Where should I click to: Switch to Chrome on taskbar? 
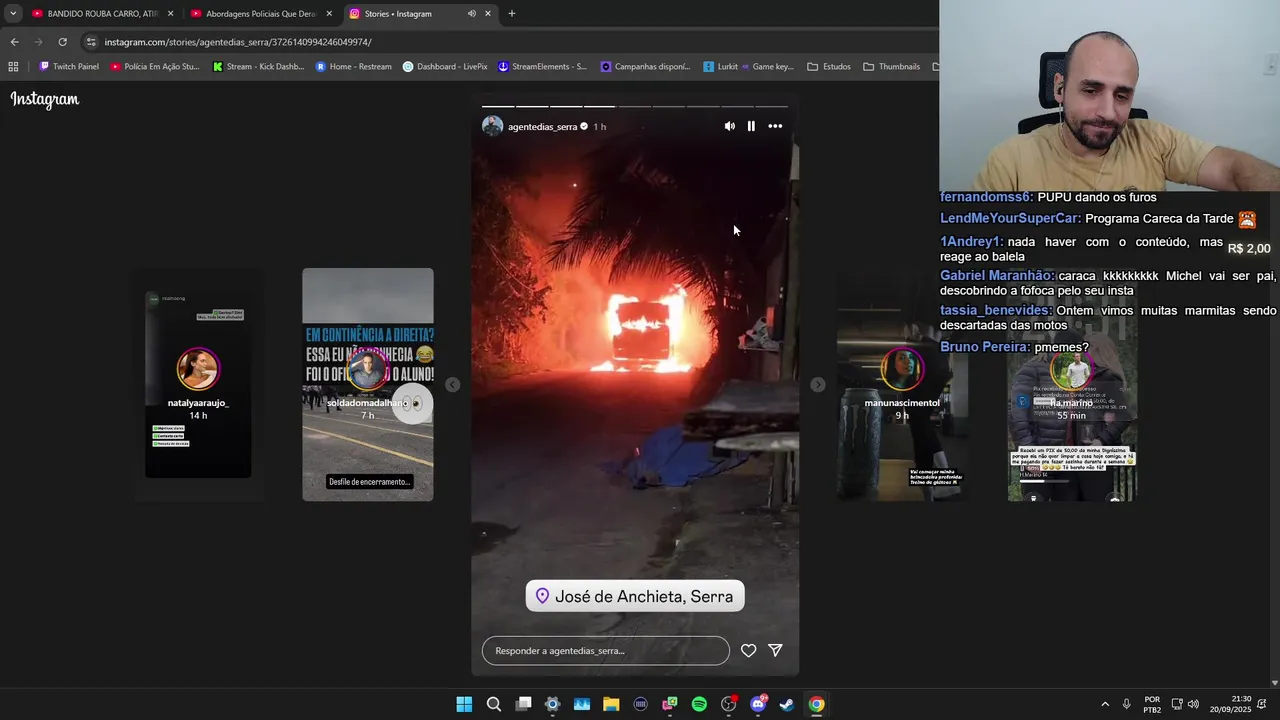tap(816, 704)
